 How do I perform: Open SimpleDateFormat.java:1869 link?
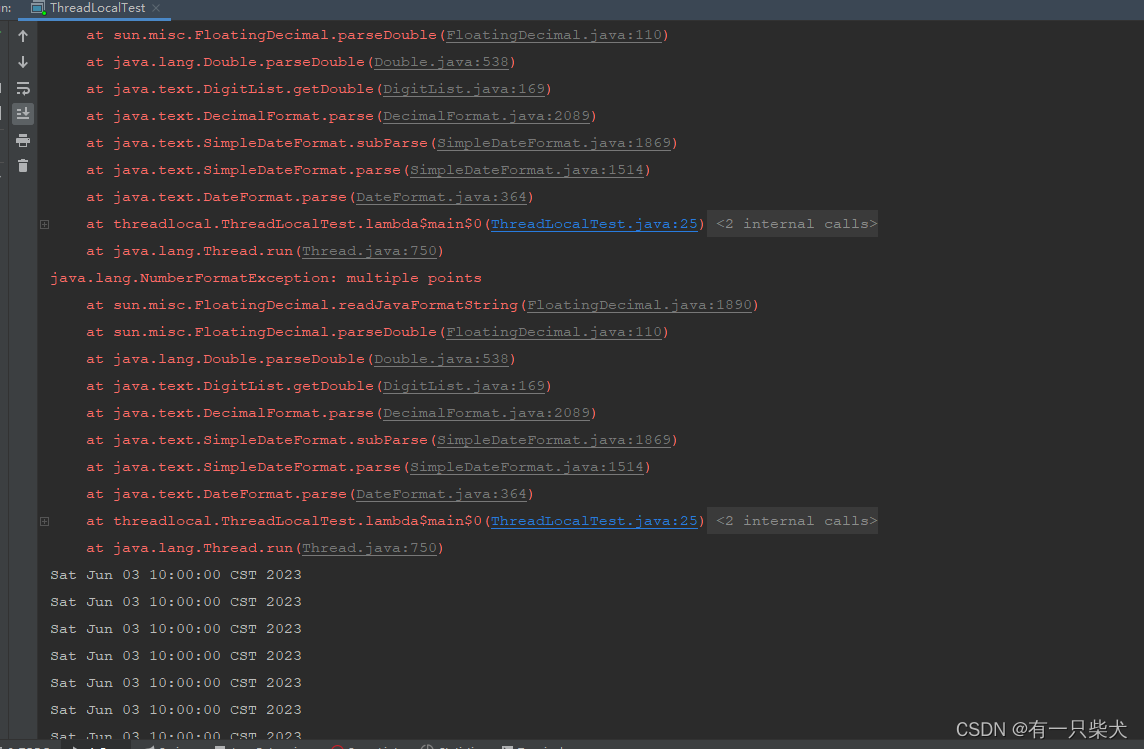(554, 439)
